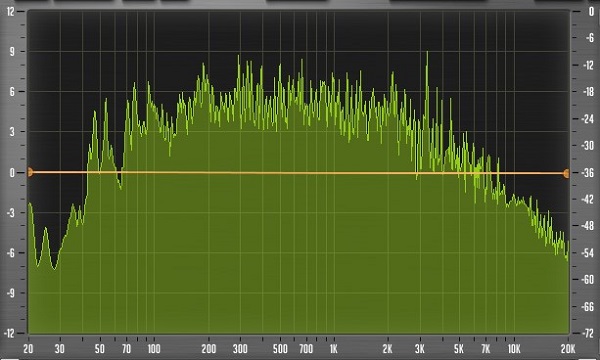
Task: Click the 500 frequency axis label
Action: [280, 349]
